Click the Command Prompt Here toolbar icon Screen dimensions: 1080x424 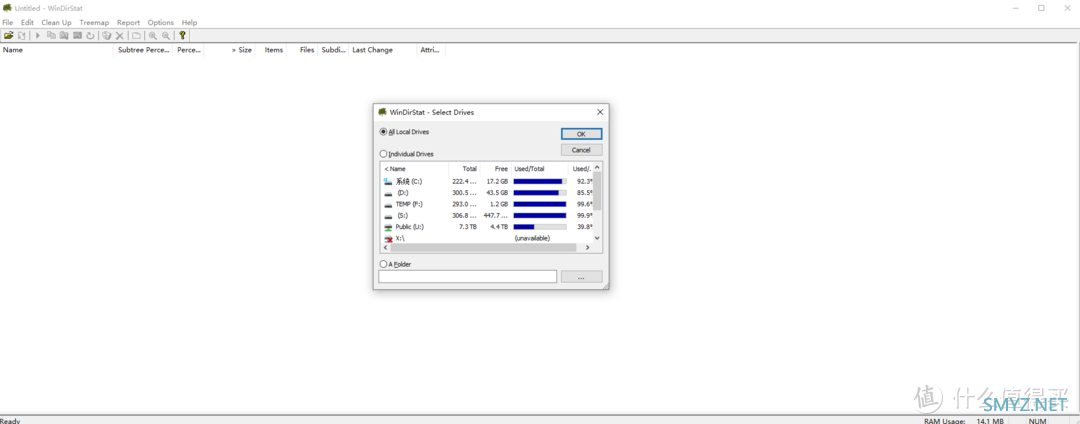pyautogui.click(x=77, y=35)
